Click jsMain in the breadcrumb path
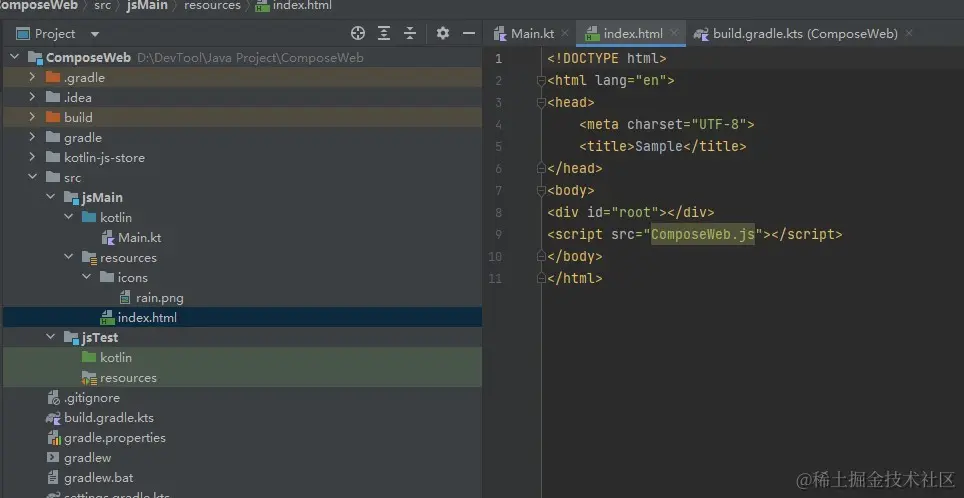This screenshot has width=964, height=498. [147, 6]
